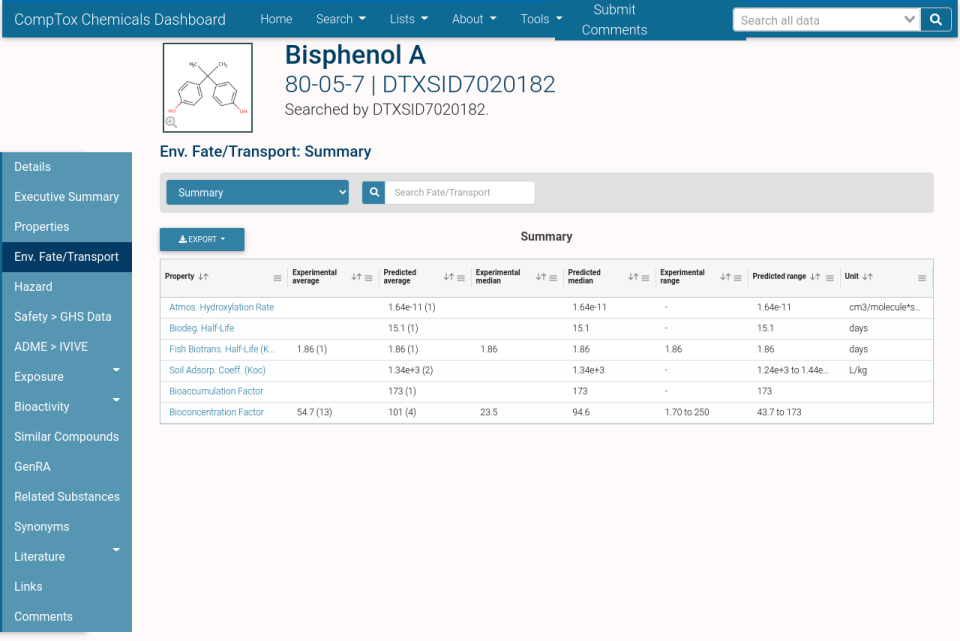Open Predicted range column menu icon
The image size is (960, 641).
click(x=830, y=278)
